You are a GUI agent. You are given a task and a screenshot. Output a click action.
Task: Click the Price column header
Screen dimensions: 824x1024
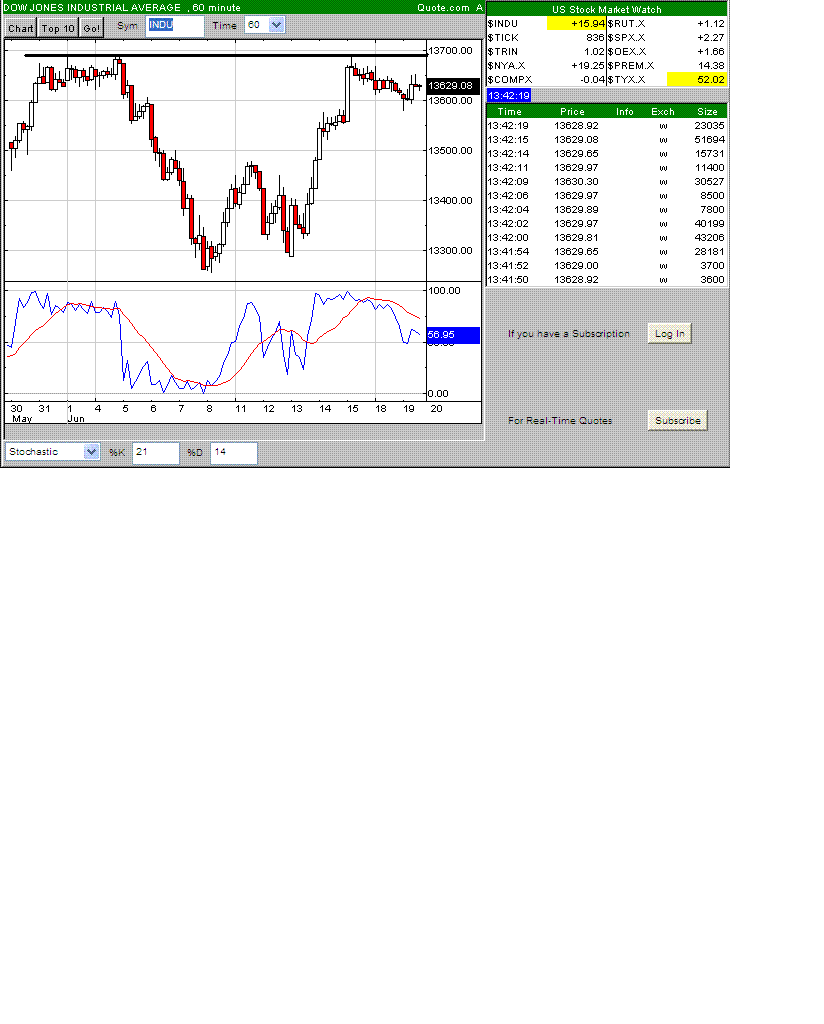[x=573, y=112]
